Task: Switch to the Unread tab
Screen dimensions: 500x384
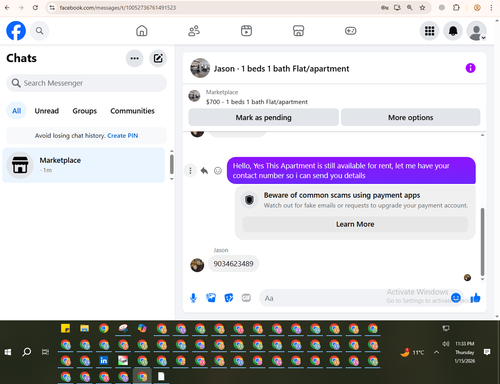Action: point(47,111)
